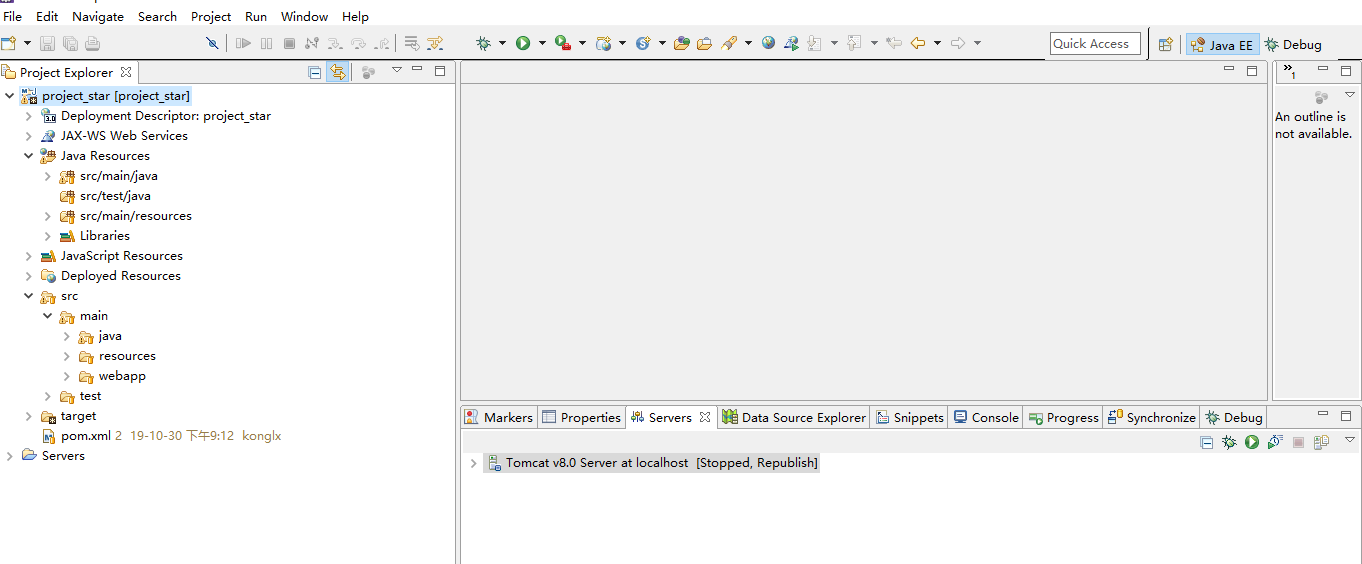Viewport: 1362px width, 564px height.
Task: Start the Tomcat server in debug mode
Action: 1229,442
